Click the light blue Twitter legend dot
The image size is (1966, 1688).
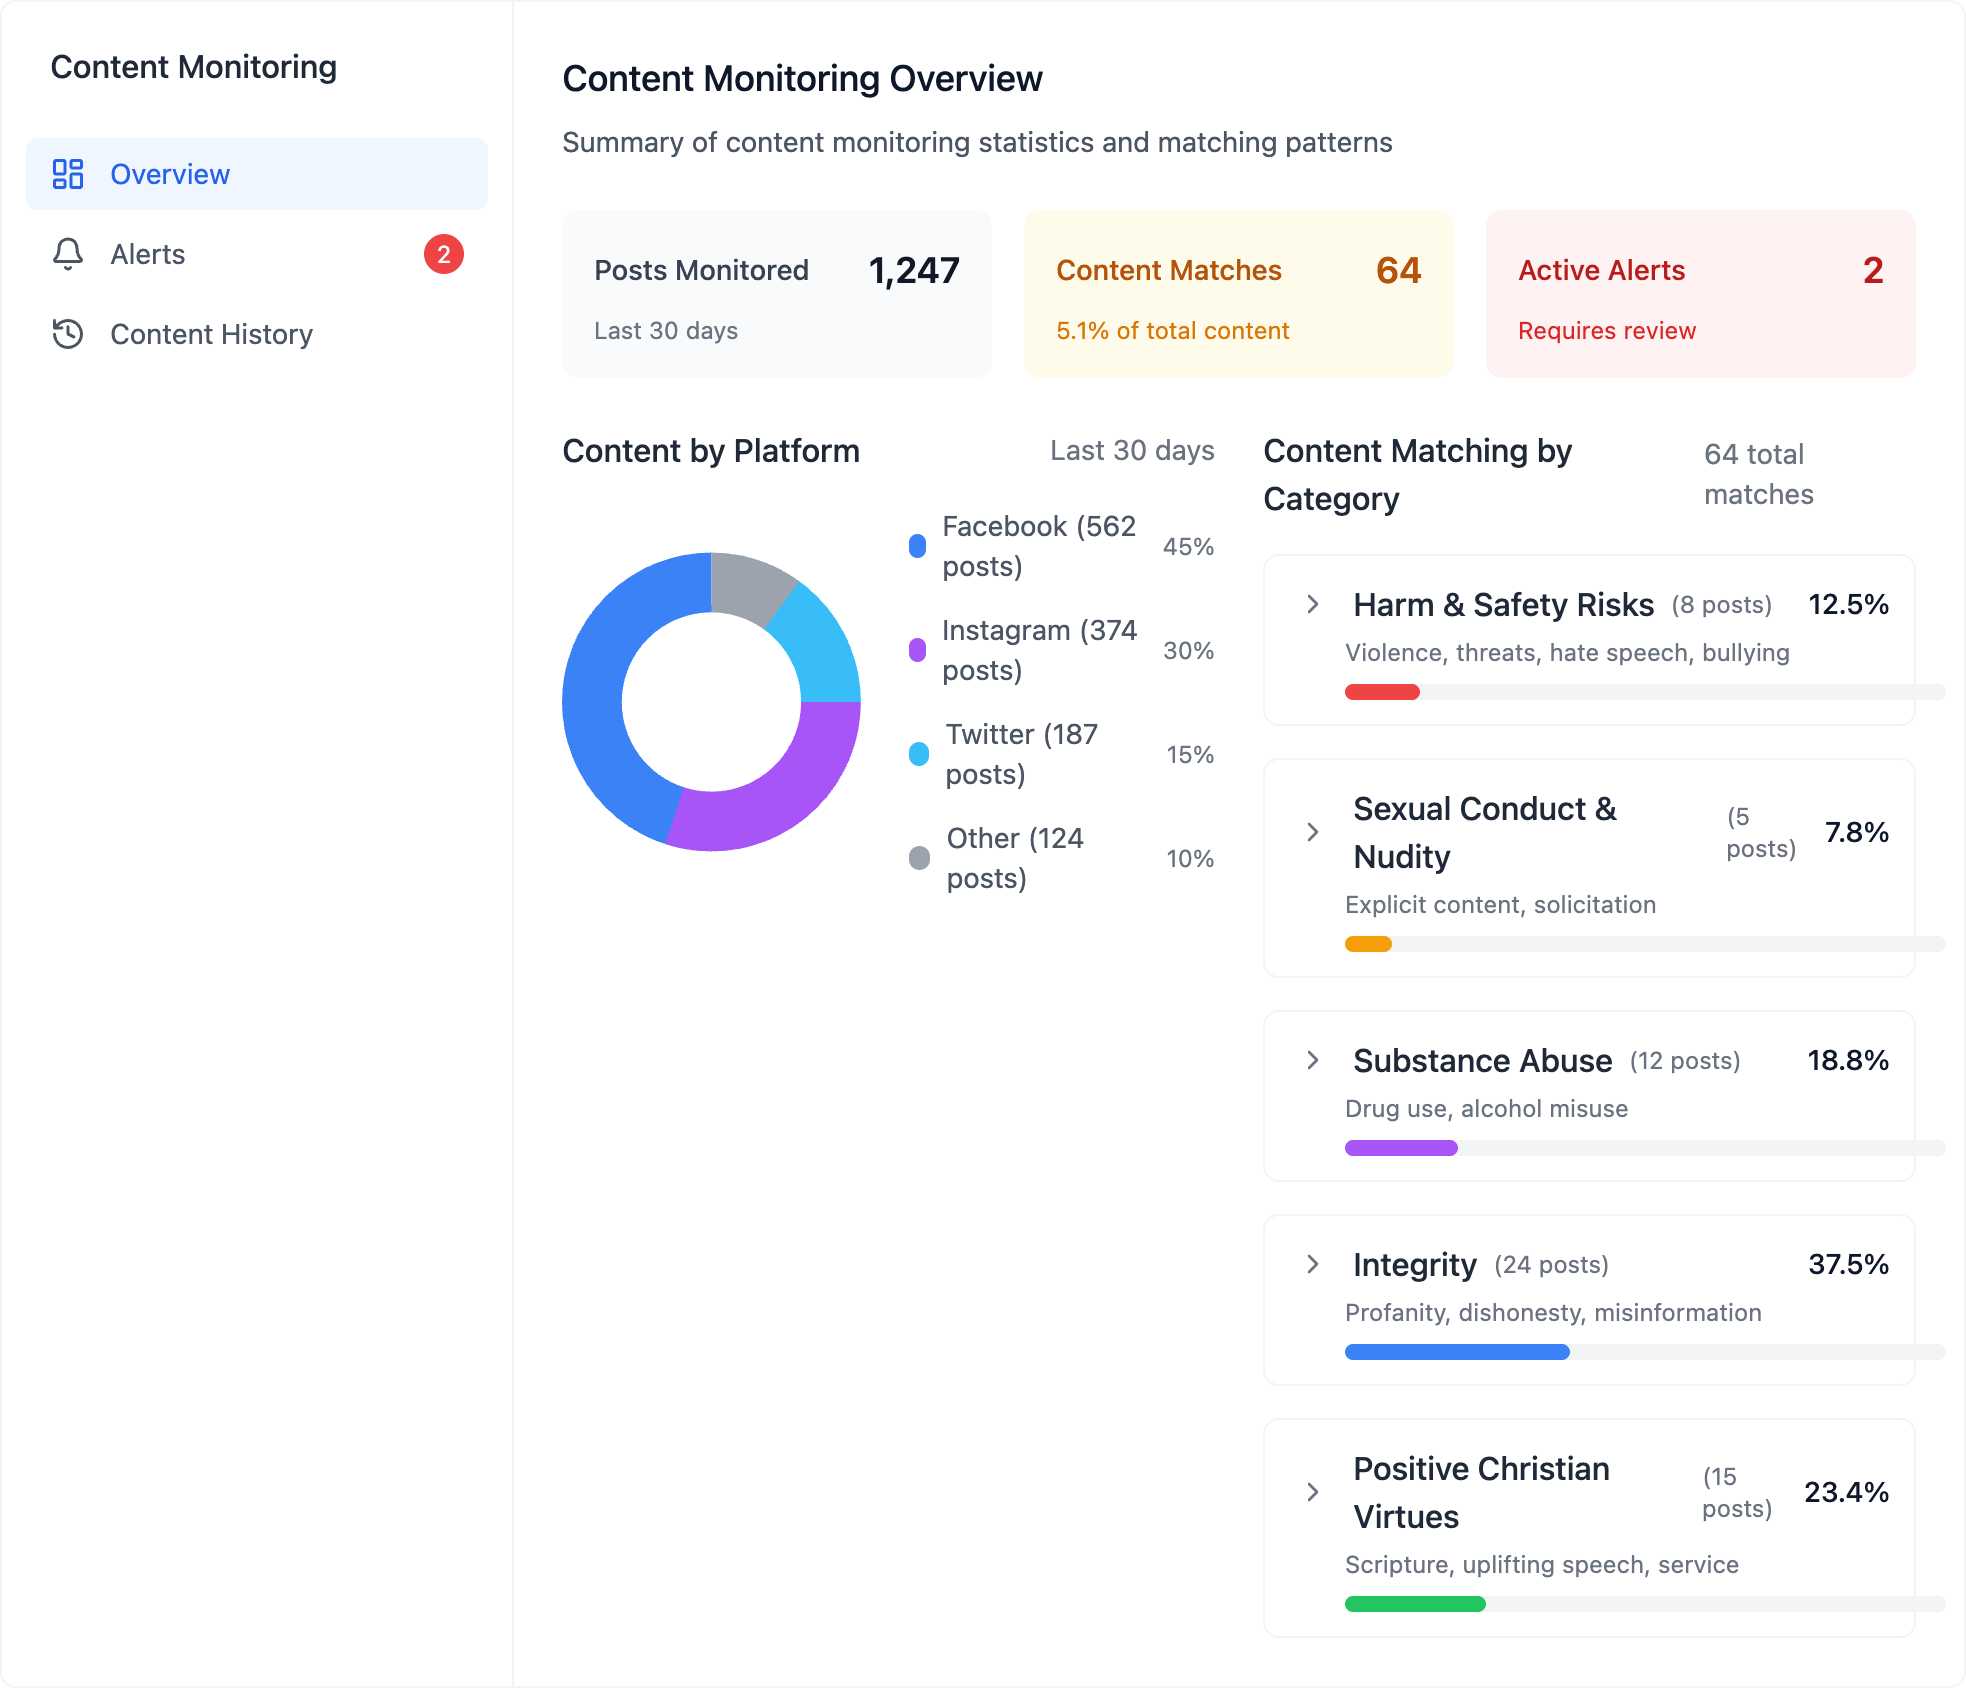(x=917, y=754)
